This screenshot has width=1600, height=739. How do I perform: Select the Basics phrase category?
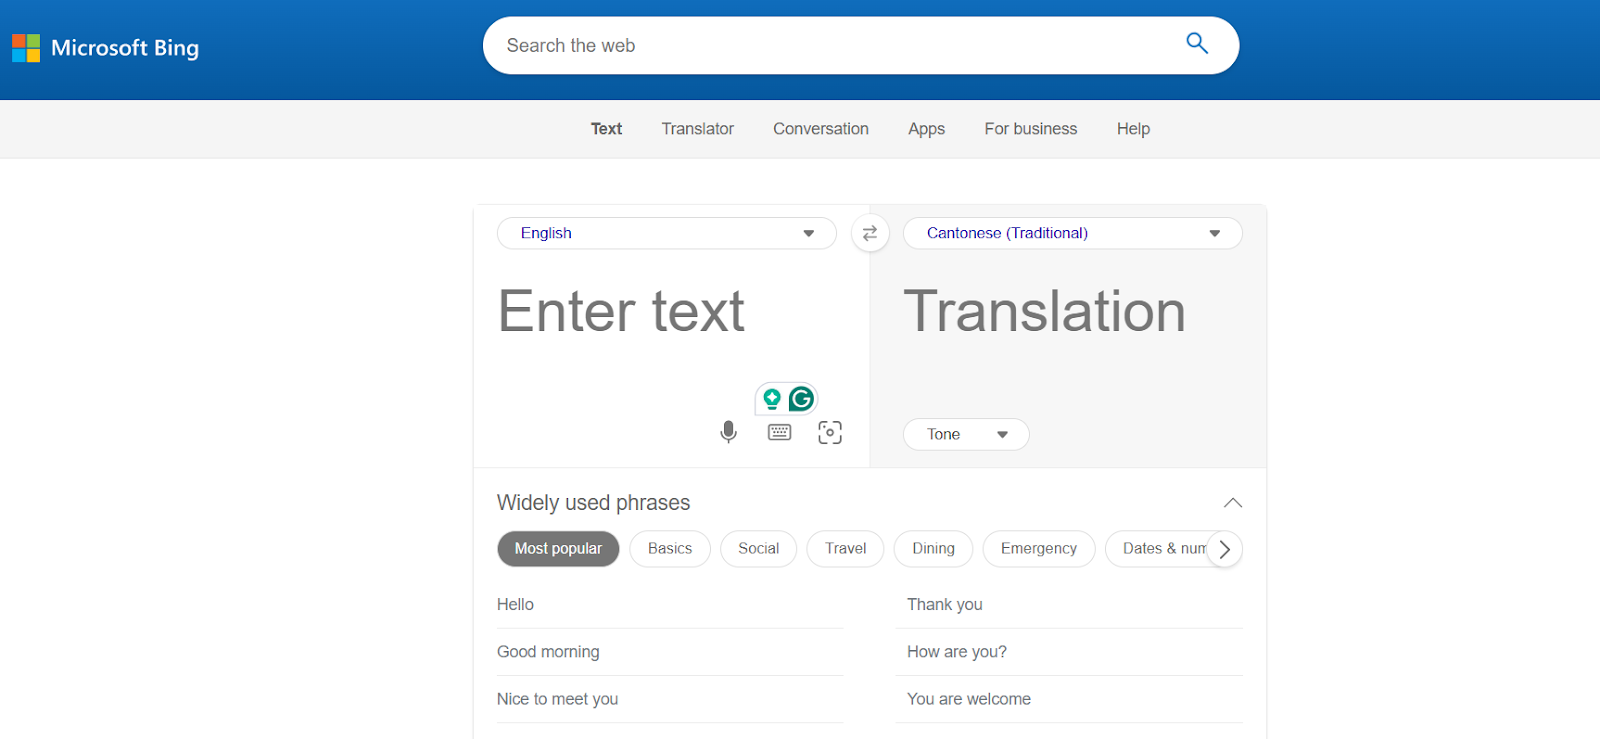[670, 549]
